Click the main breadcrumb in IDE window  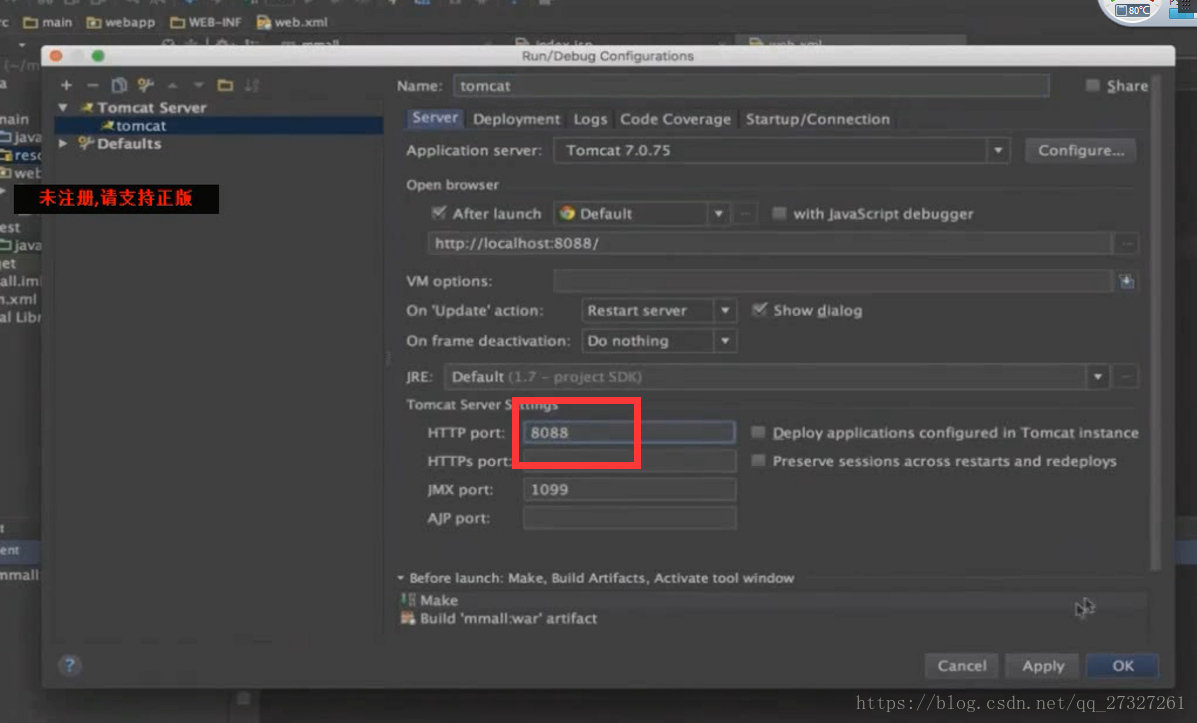click(47, 22)
